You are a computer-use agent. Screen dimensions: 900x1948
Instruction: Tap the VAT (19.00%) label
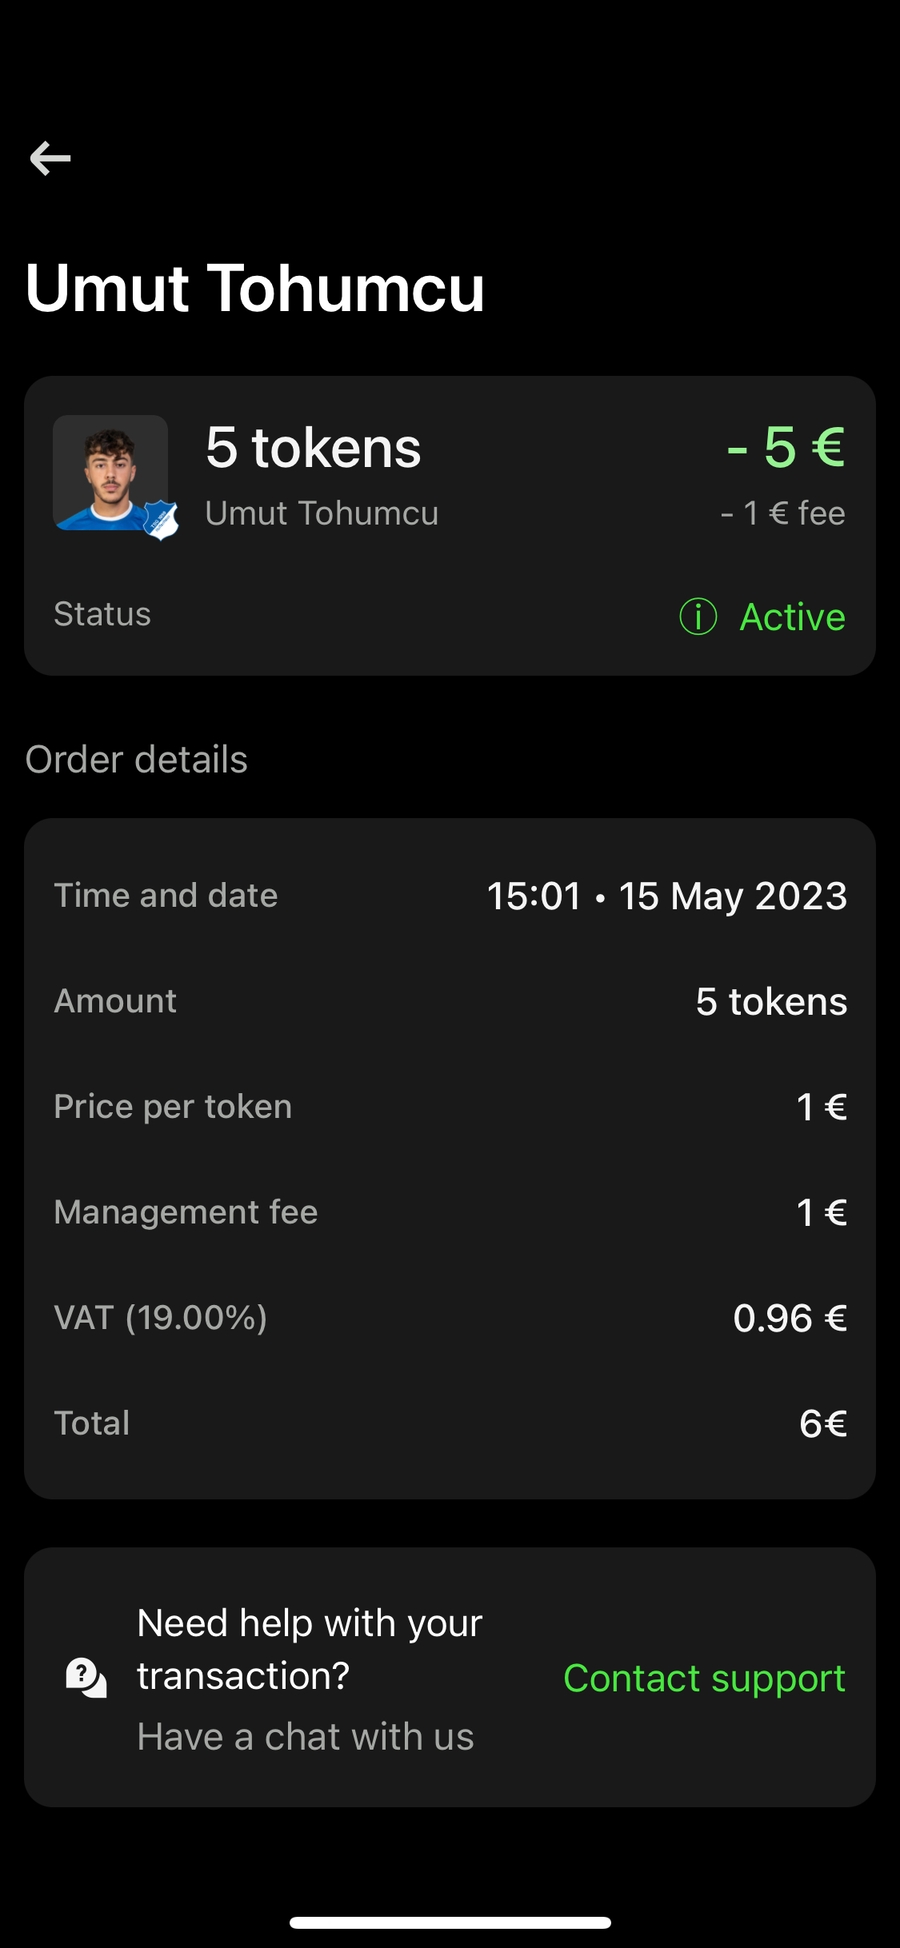(x=161, y=1318)
